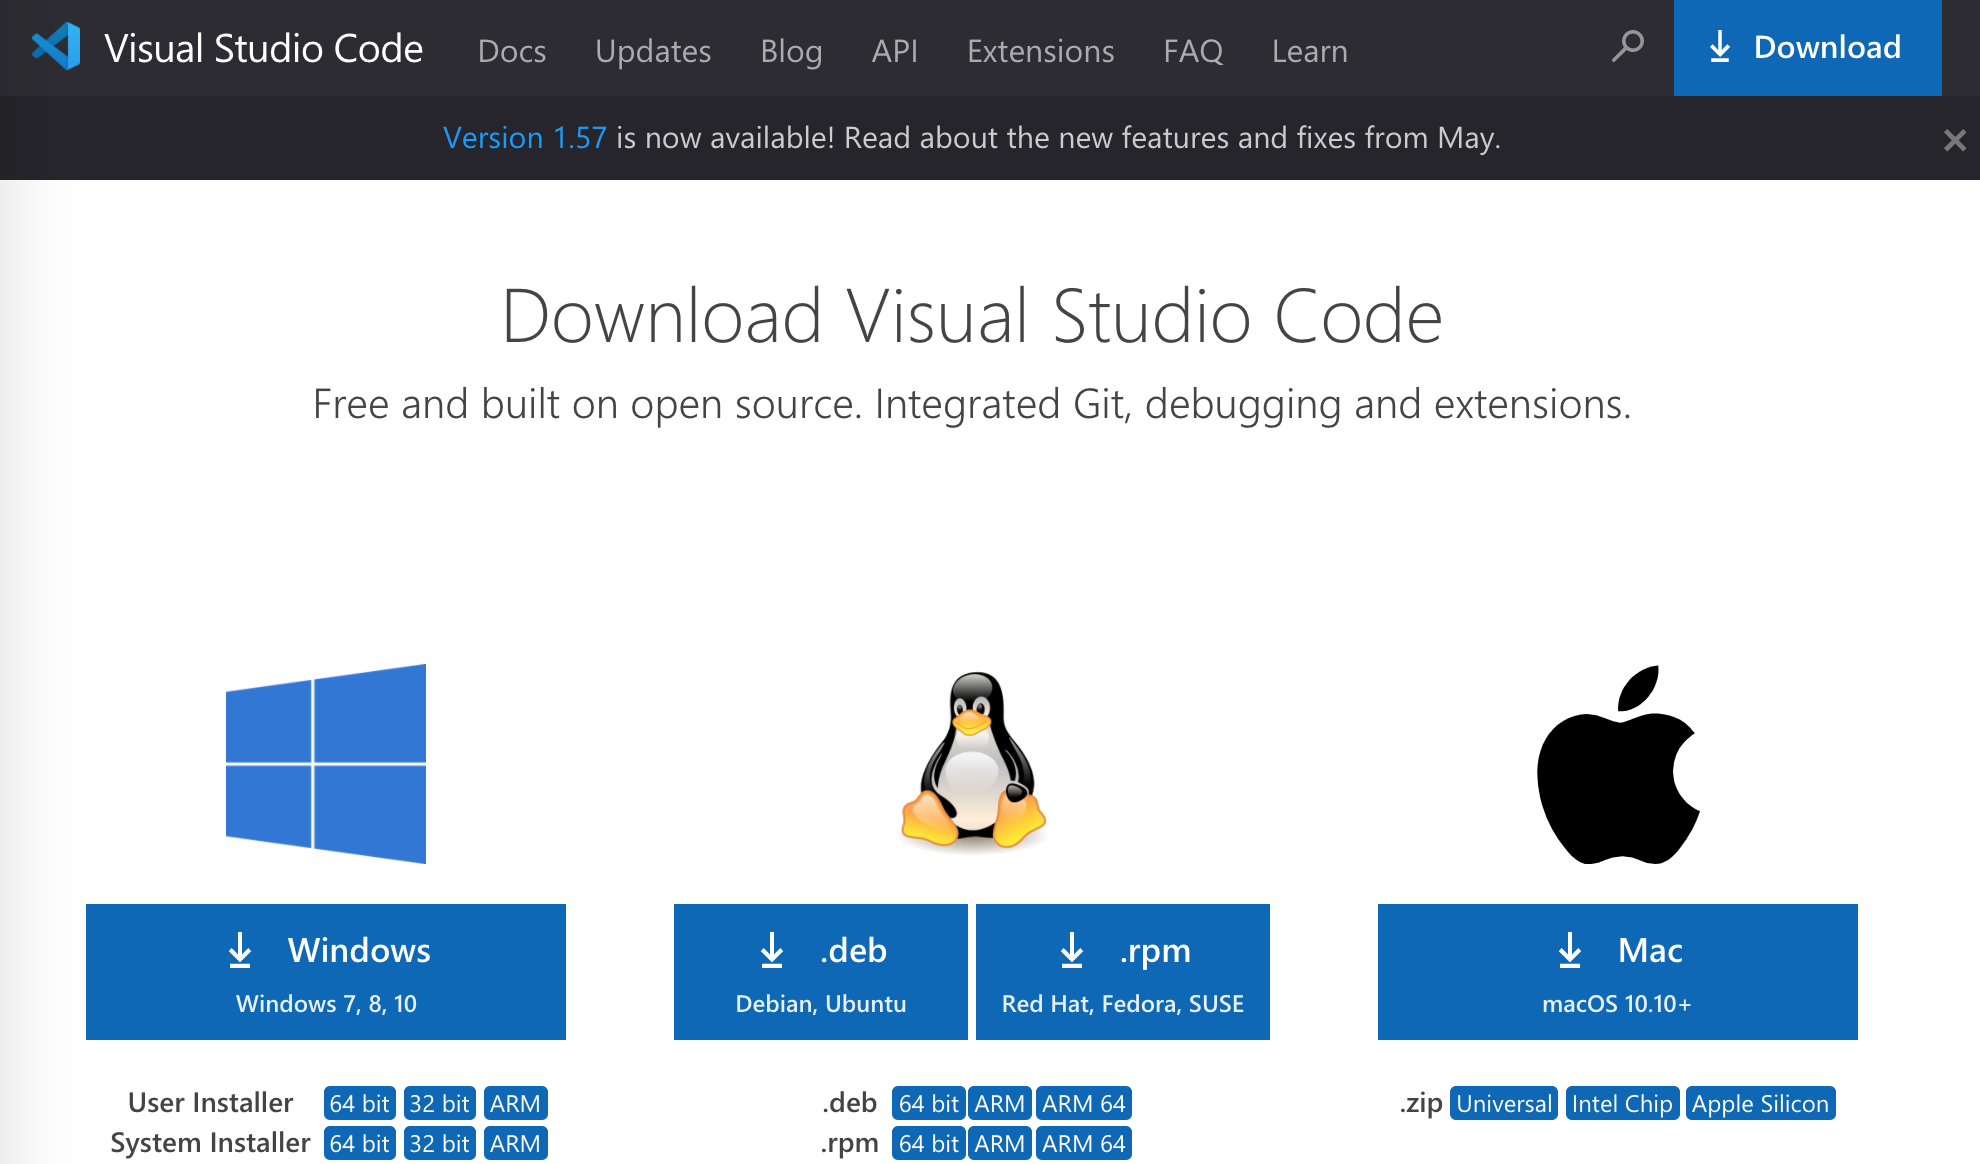The image size is (1980, 1164).
Task: Click the Apple logo image
Action: point(1618,765)
